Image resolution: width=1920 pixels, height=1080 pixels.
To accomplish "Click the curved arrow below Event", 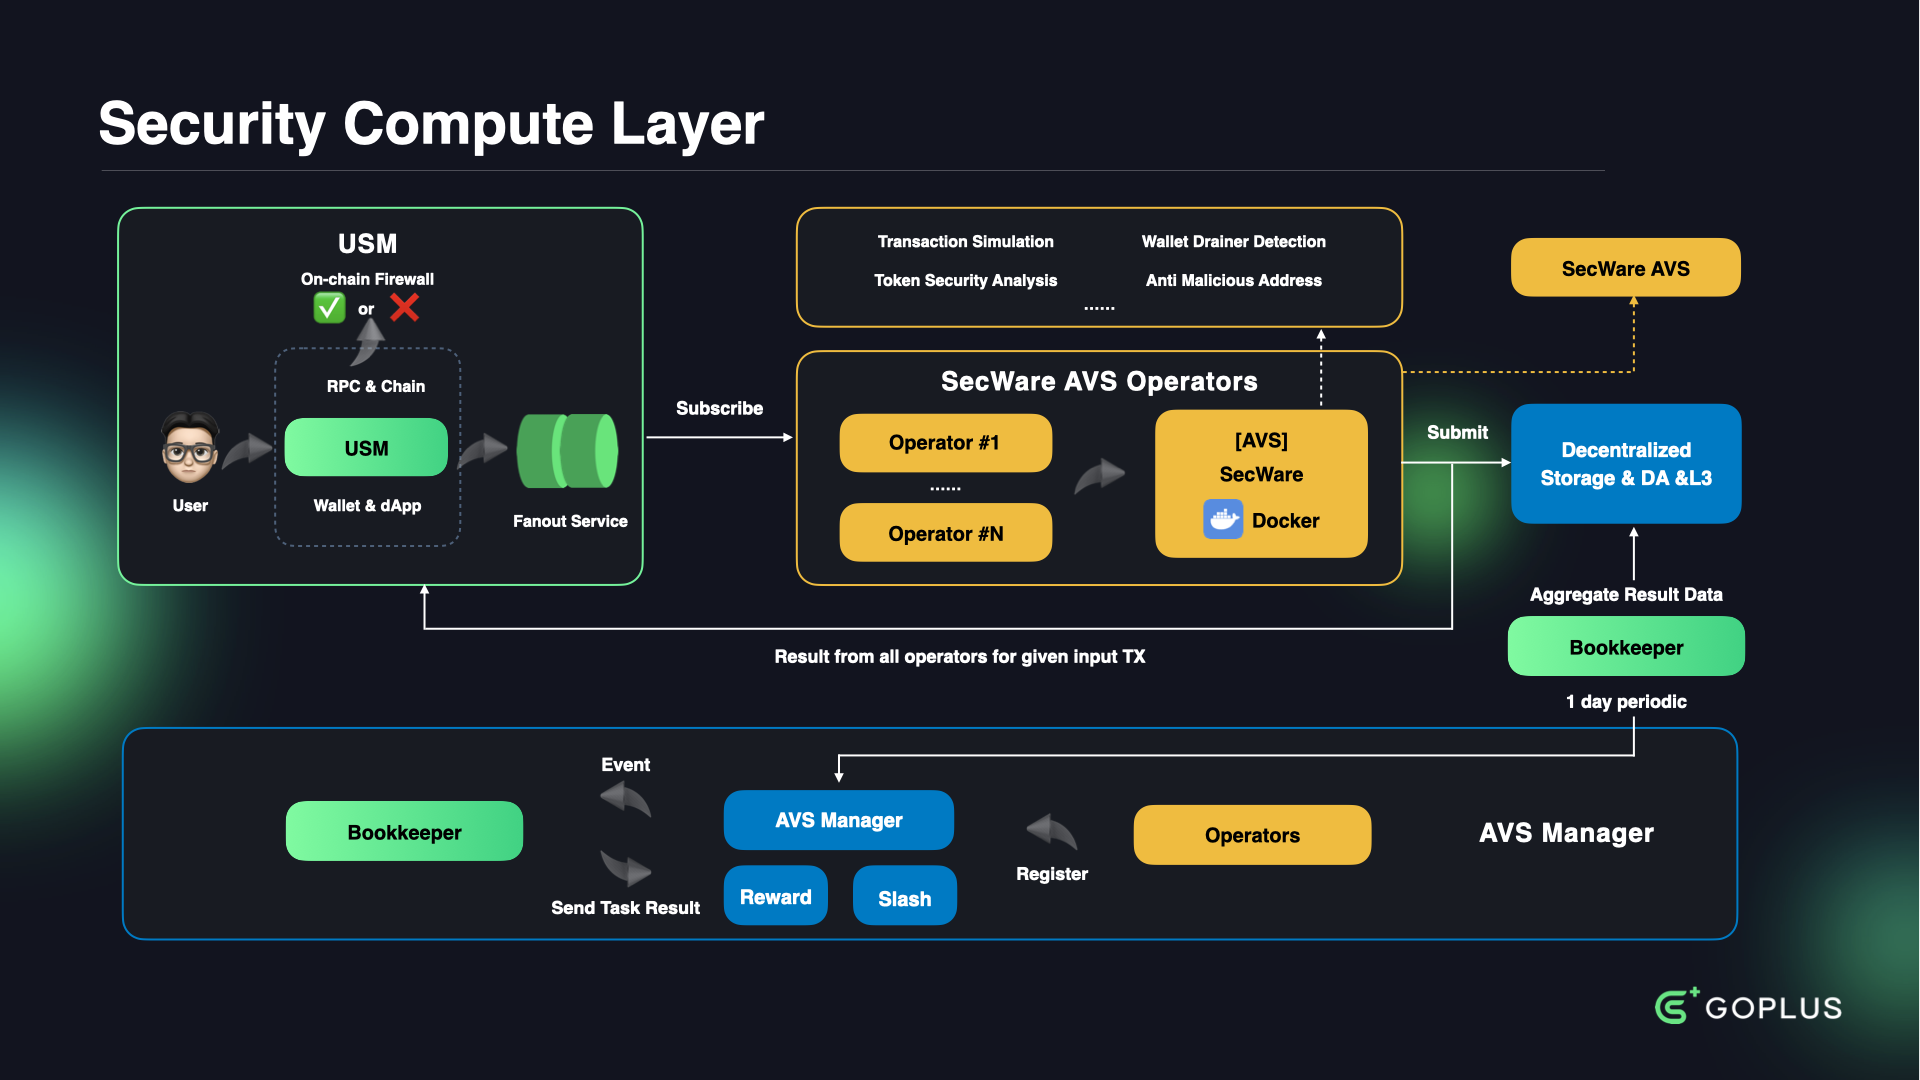I will [626, 799].
